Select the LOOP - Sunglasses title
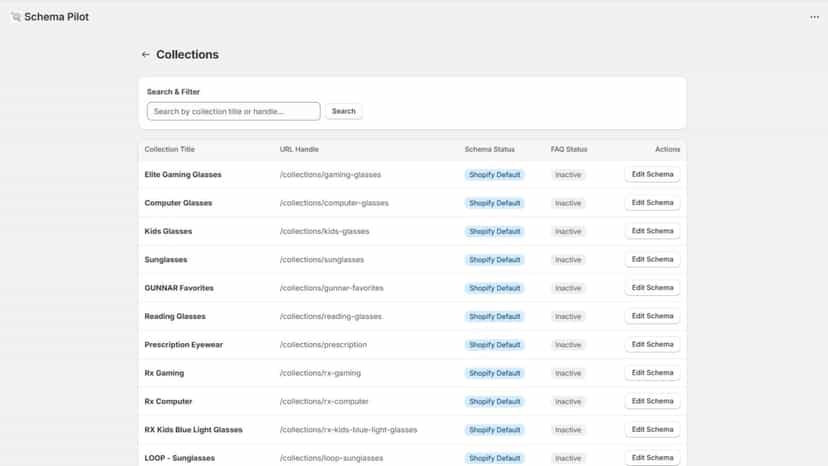Viewport: 828px width, 466px height. pyautogui.click(x=180, y=458)
